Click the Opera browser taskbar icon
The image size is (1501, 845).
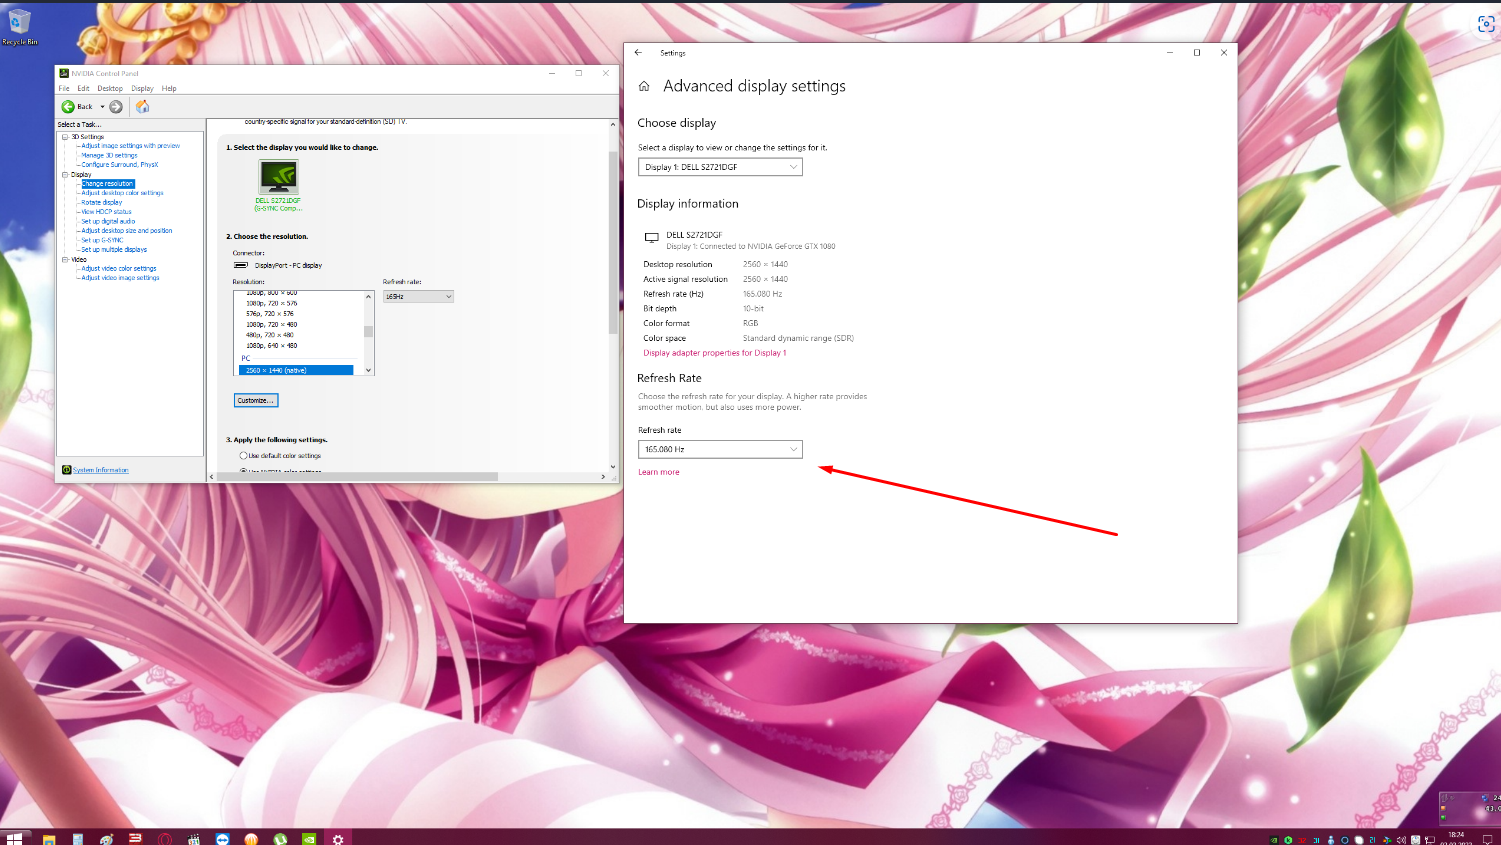coord(164,839)
